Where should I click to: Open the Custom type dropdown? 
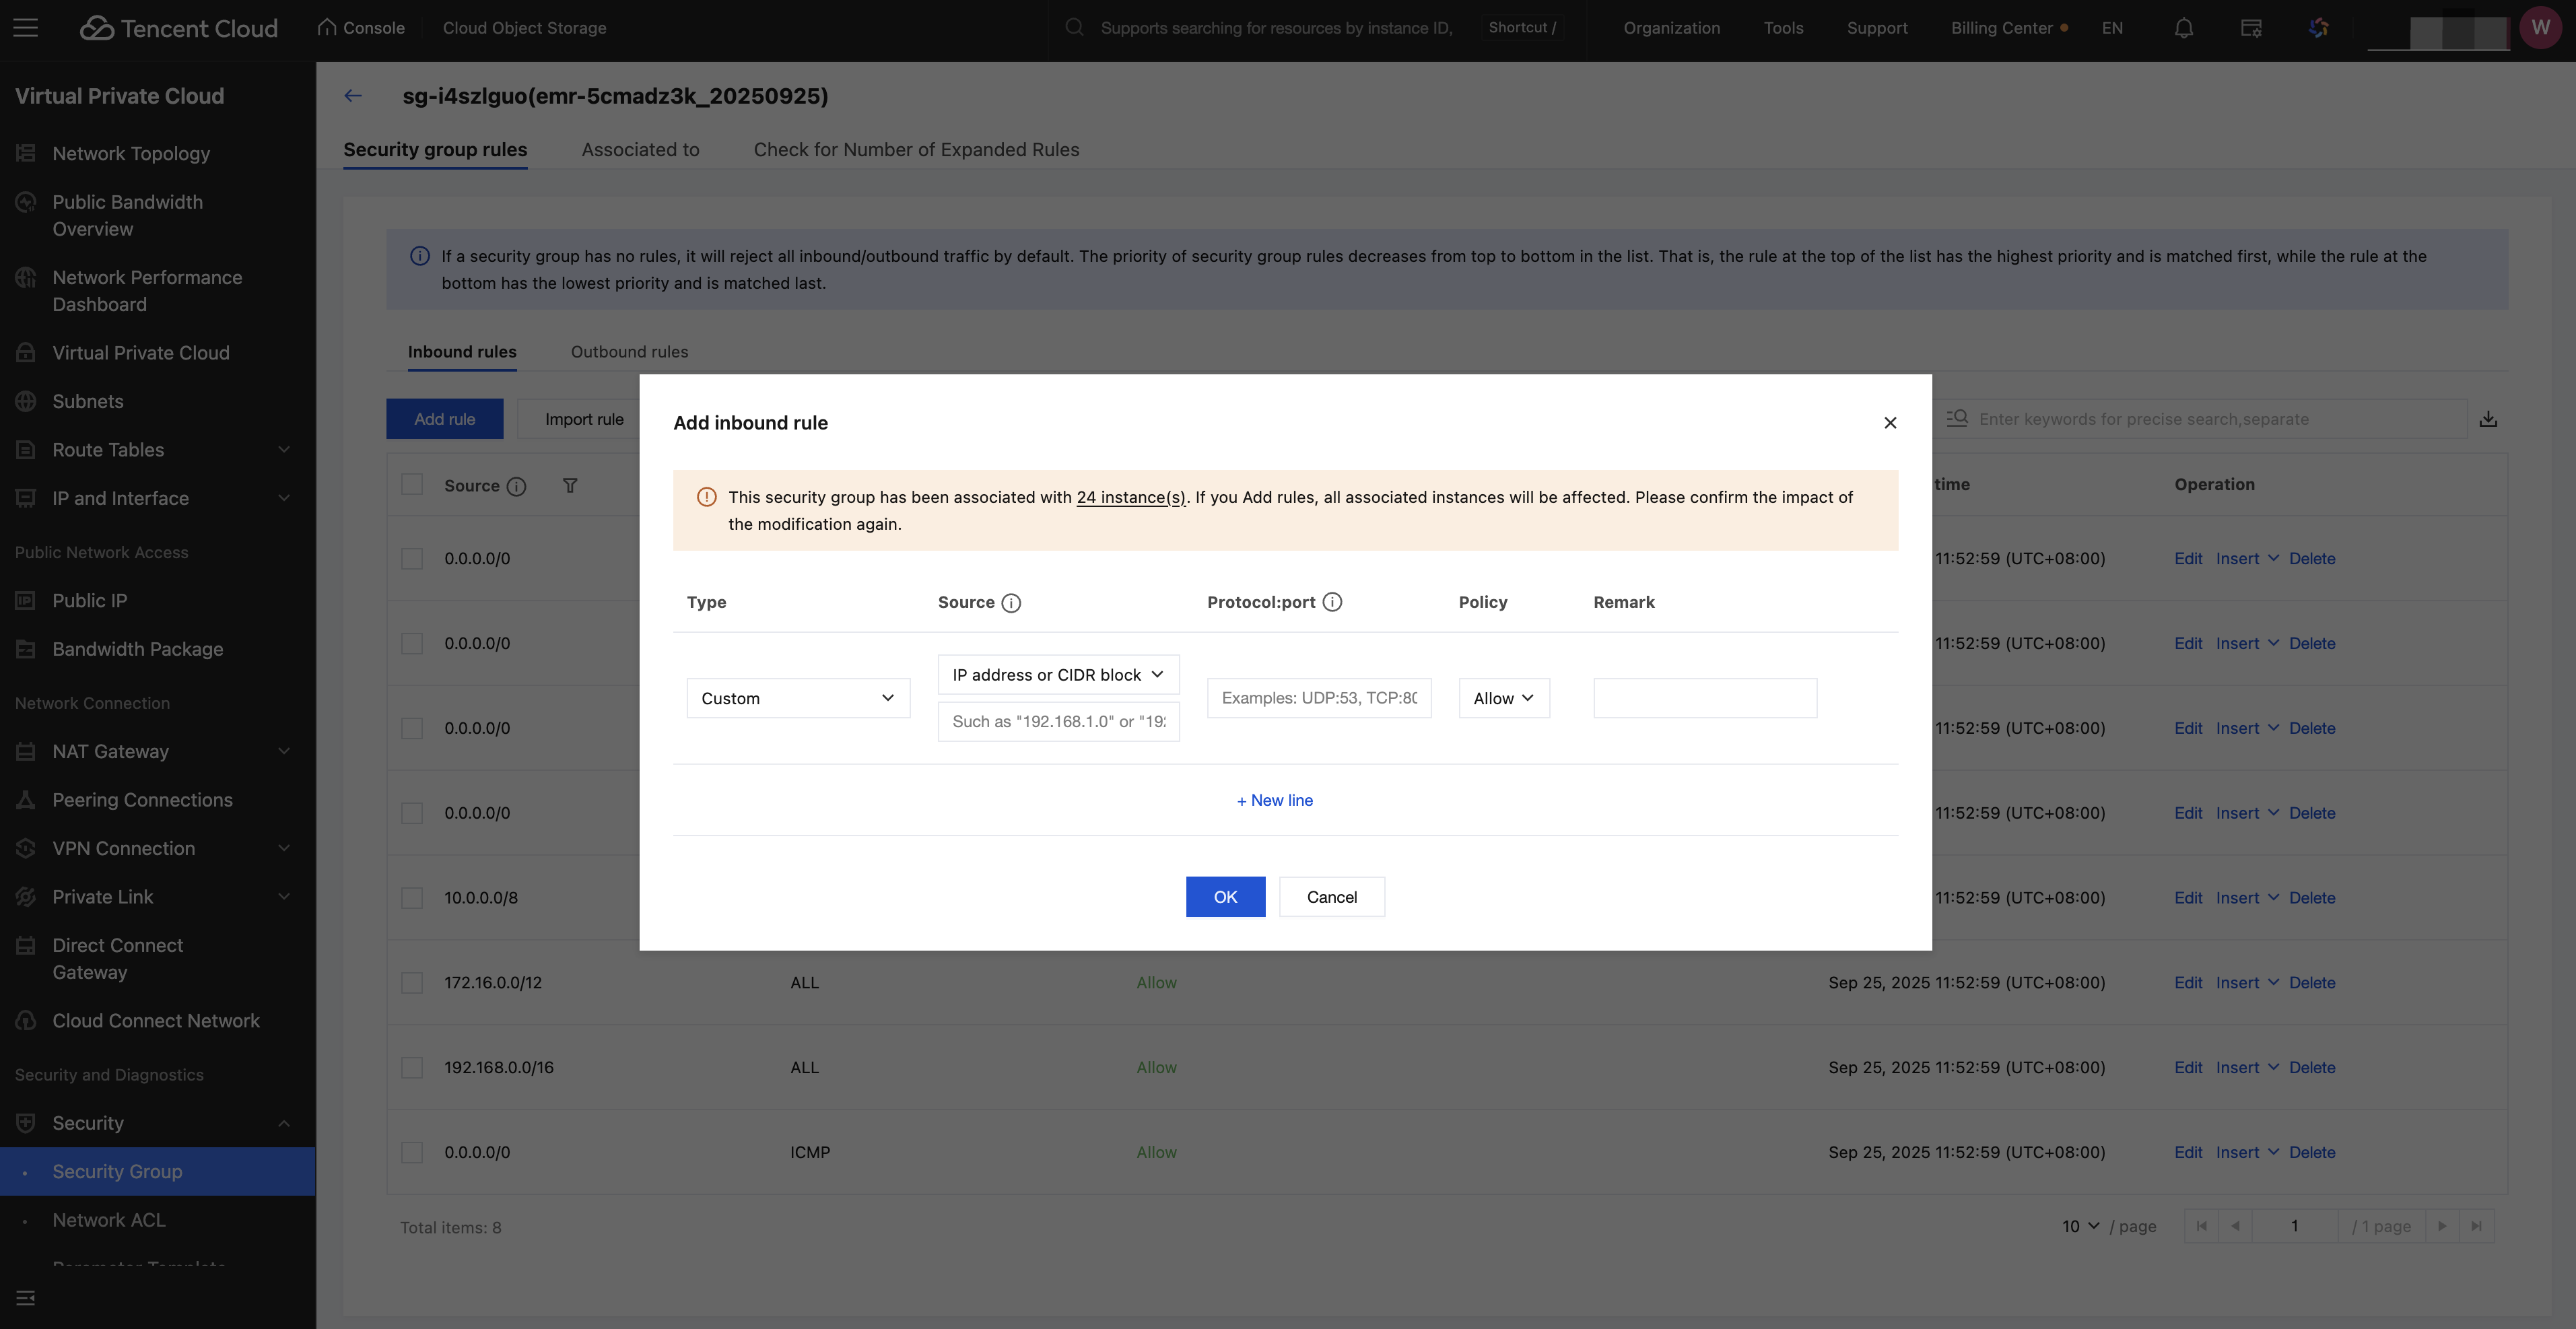click(x=798, y=698)
